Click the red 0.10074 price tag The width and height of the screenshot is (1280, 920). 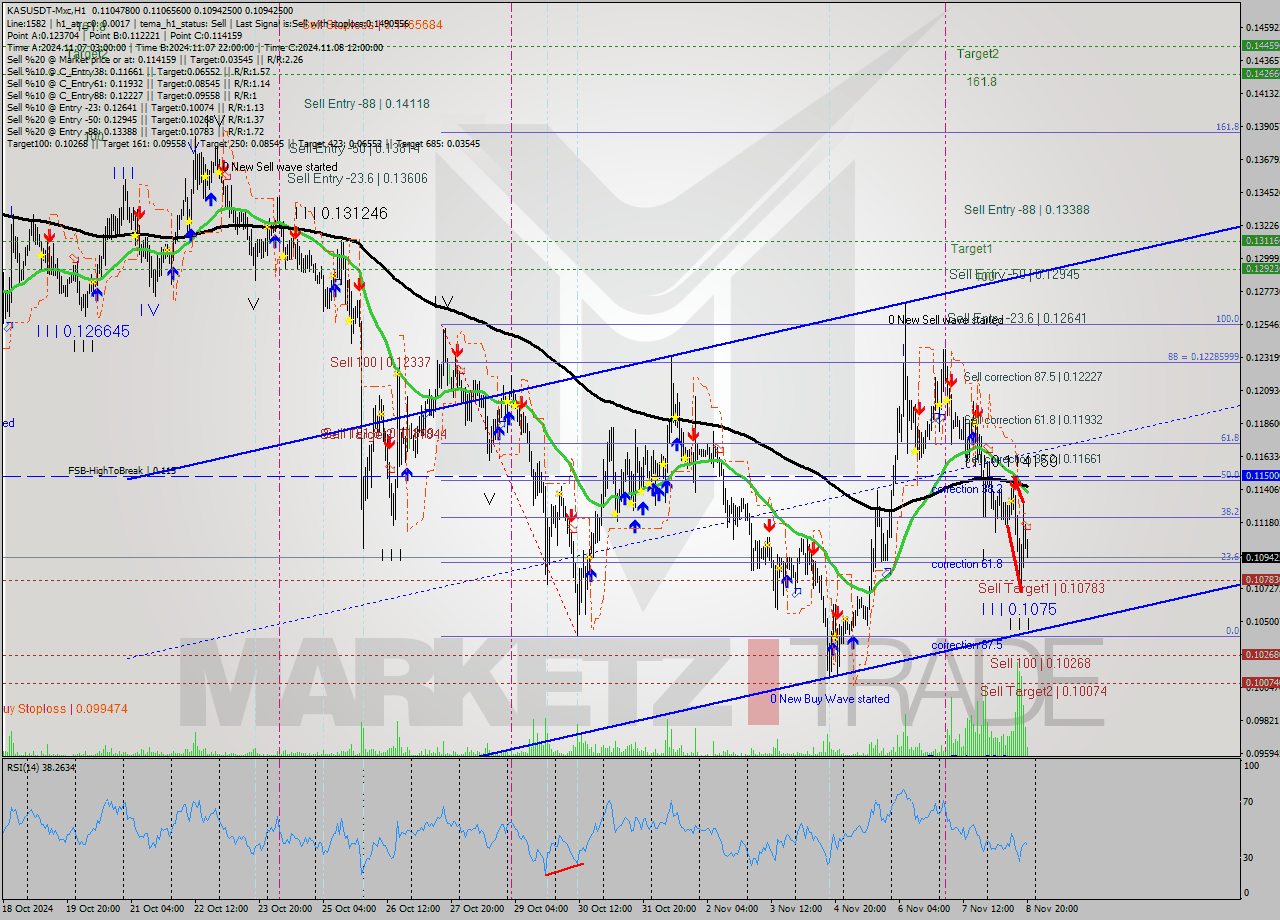click(x=1260, y=683)
